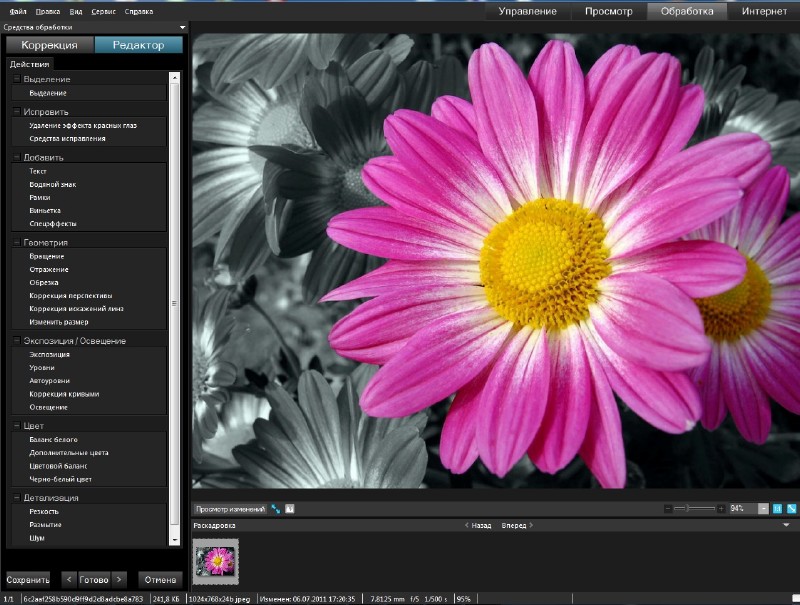Viewport: 800px width, 605px height.
Task: Open the Средства обработки panel dropdown arrow
Action: (182, 27)
